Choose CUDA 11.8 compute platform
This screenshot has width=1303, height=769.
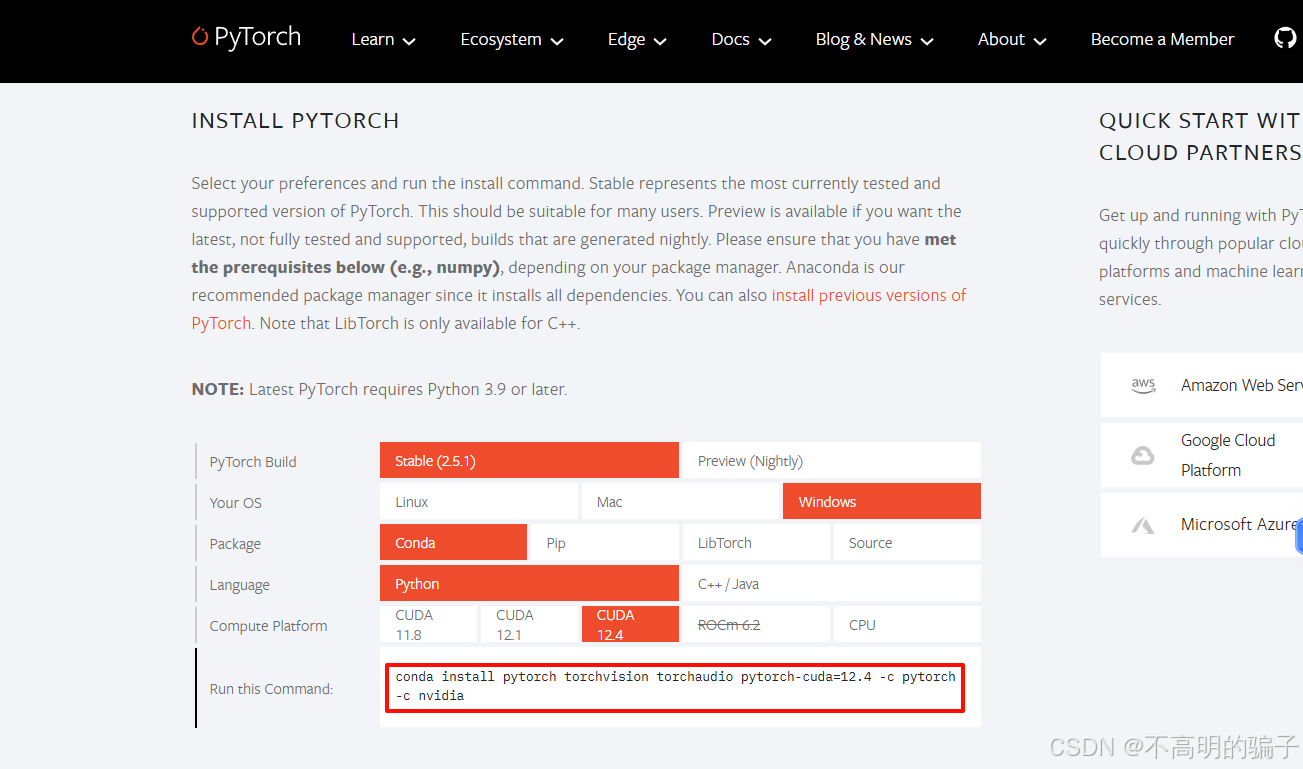pyautogui.click(x=428, y=624)
